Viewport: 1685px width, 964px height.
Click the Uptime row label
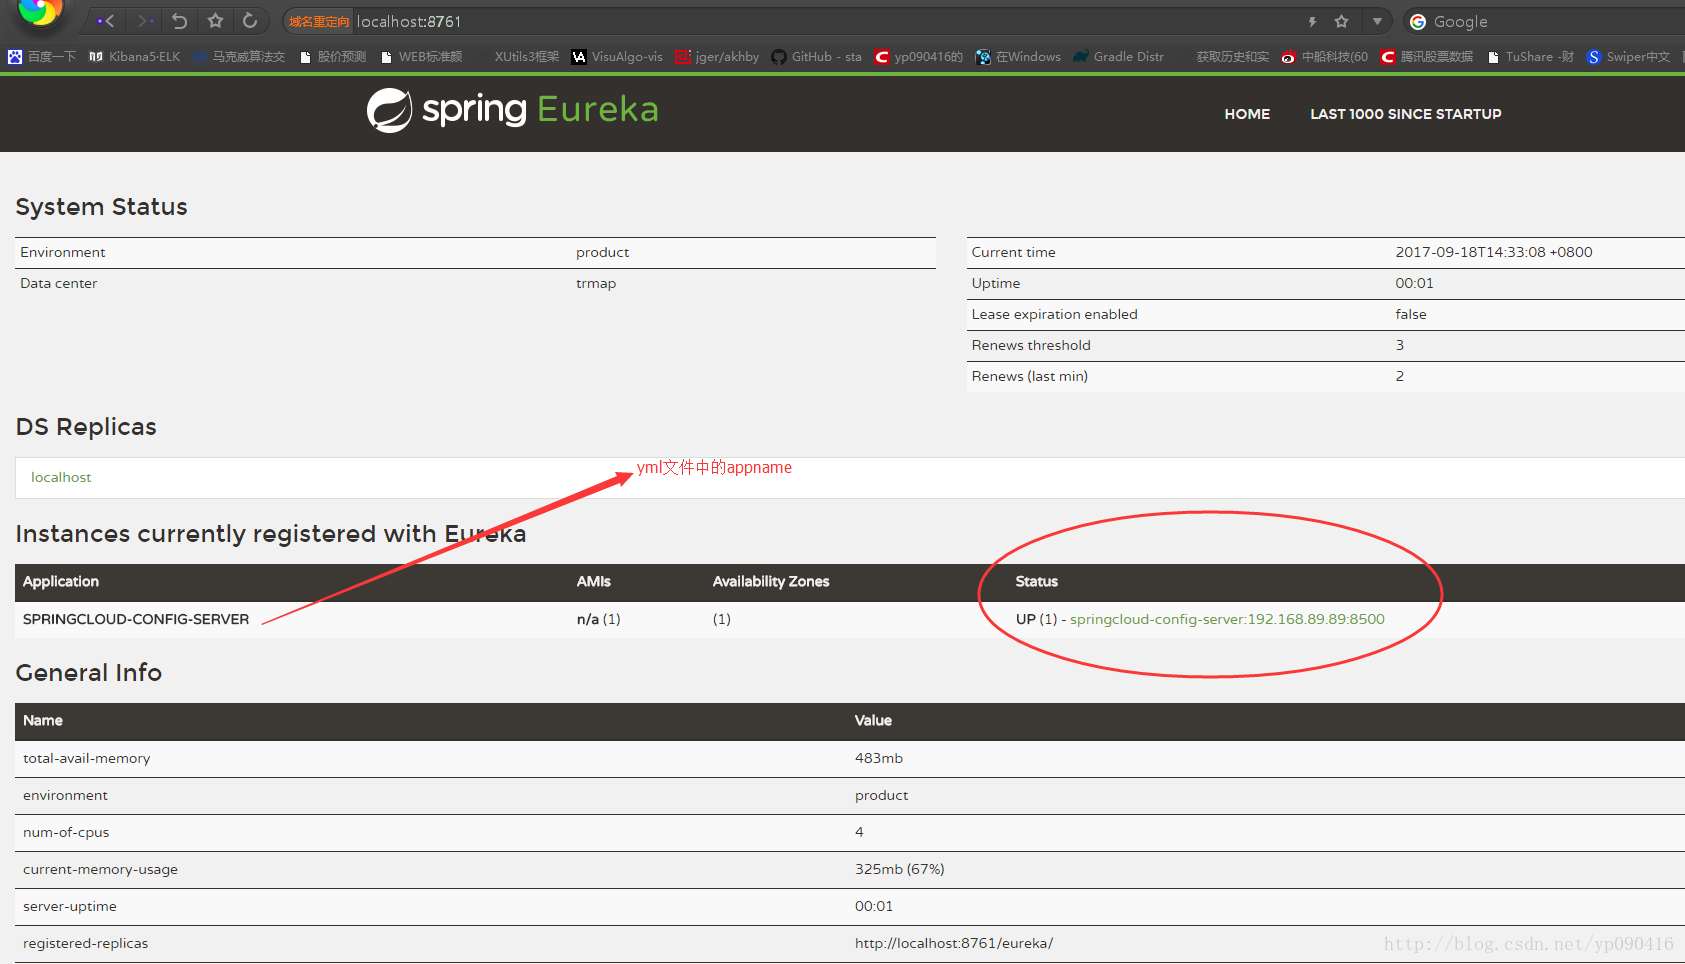[x=996, y=283]
